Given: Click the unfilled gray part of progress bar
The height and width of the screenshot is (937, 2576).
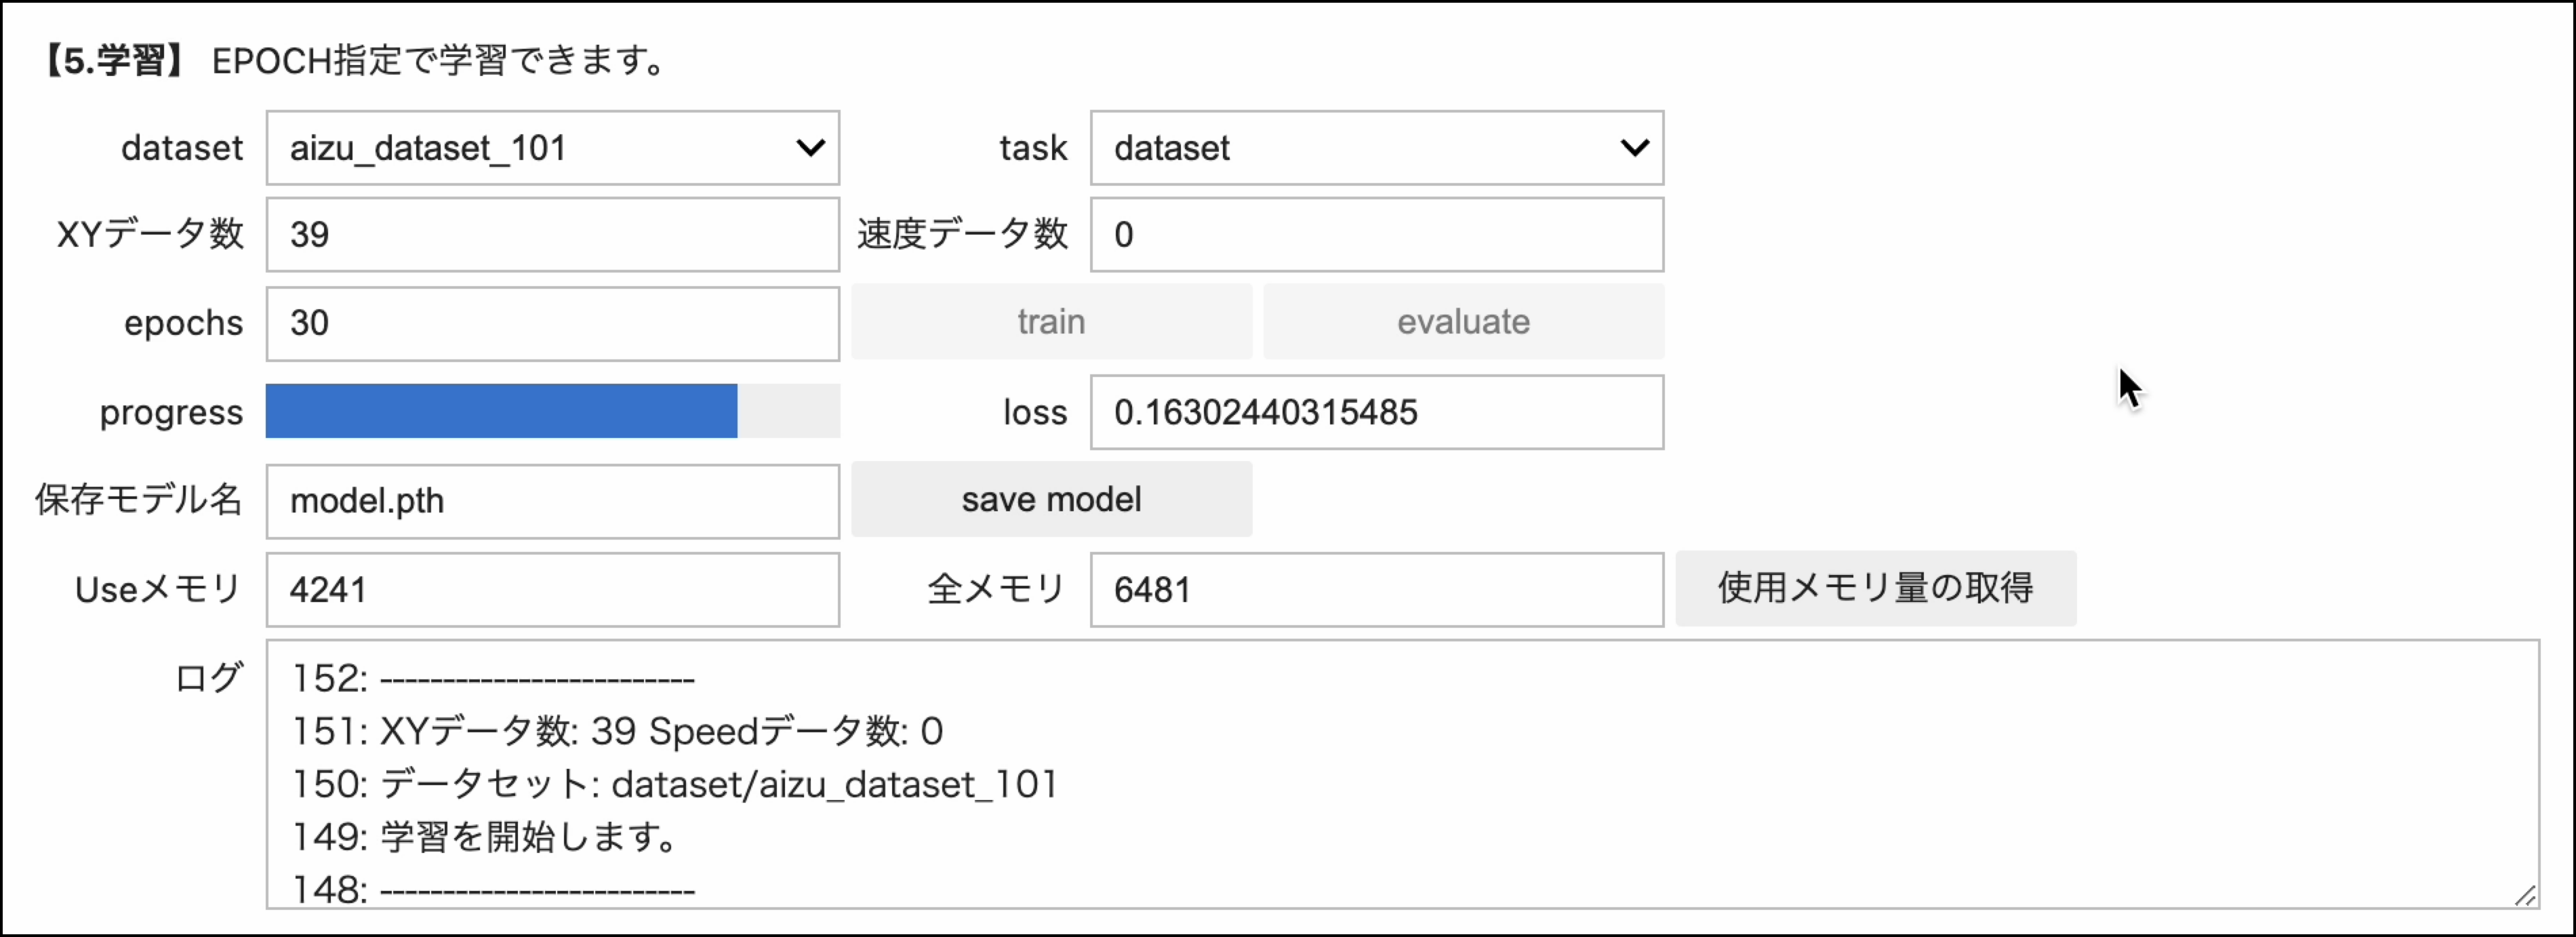Looking at the screenshot, I should pos(788,411).
